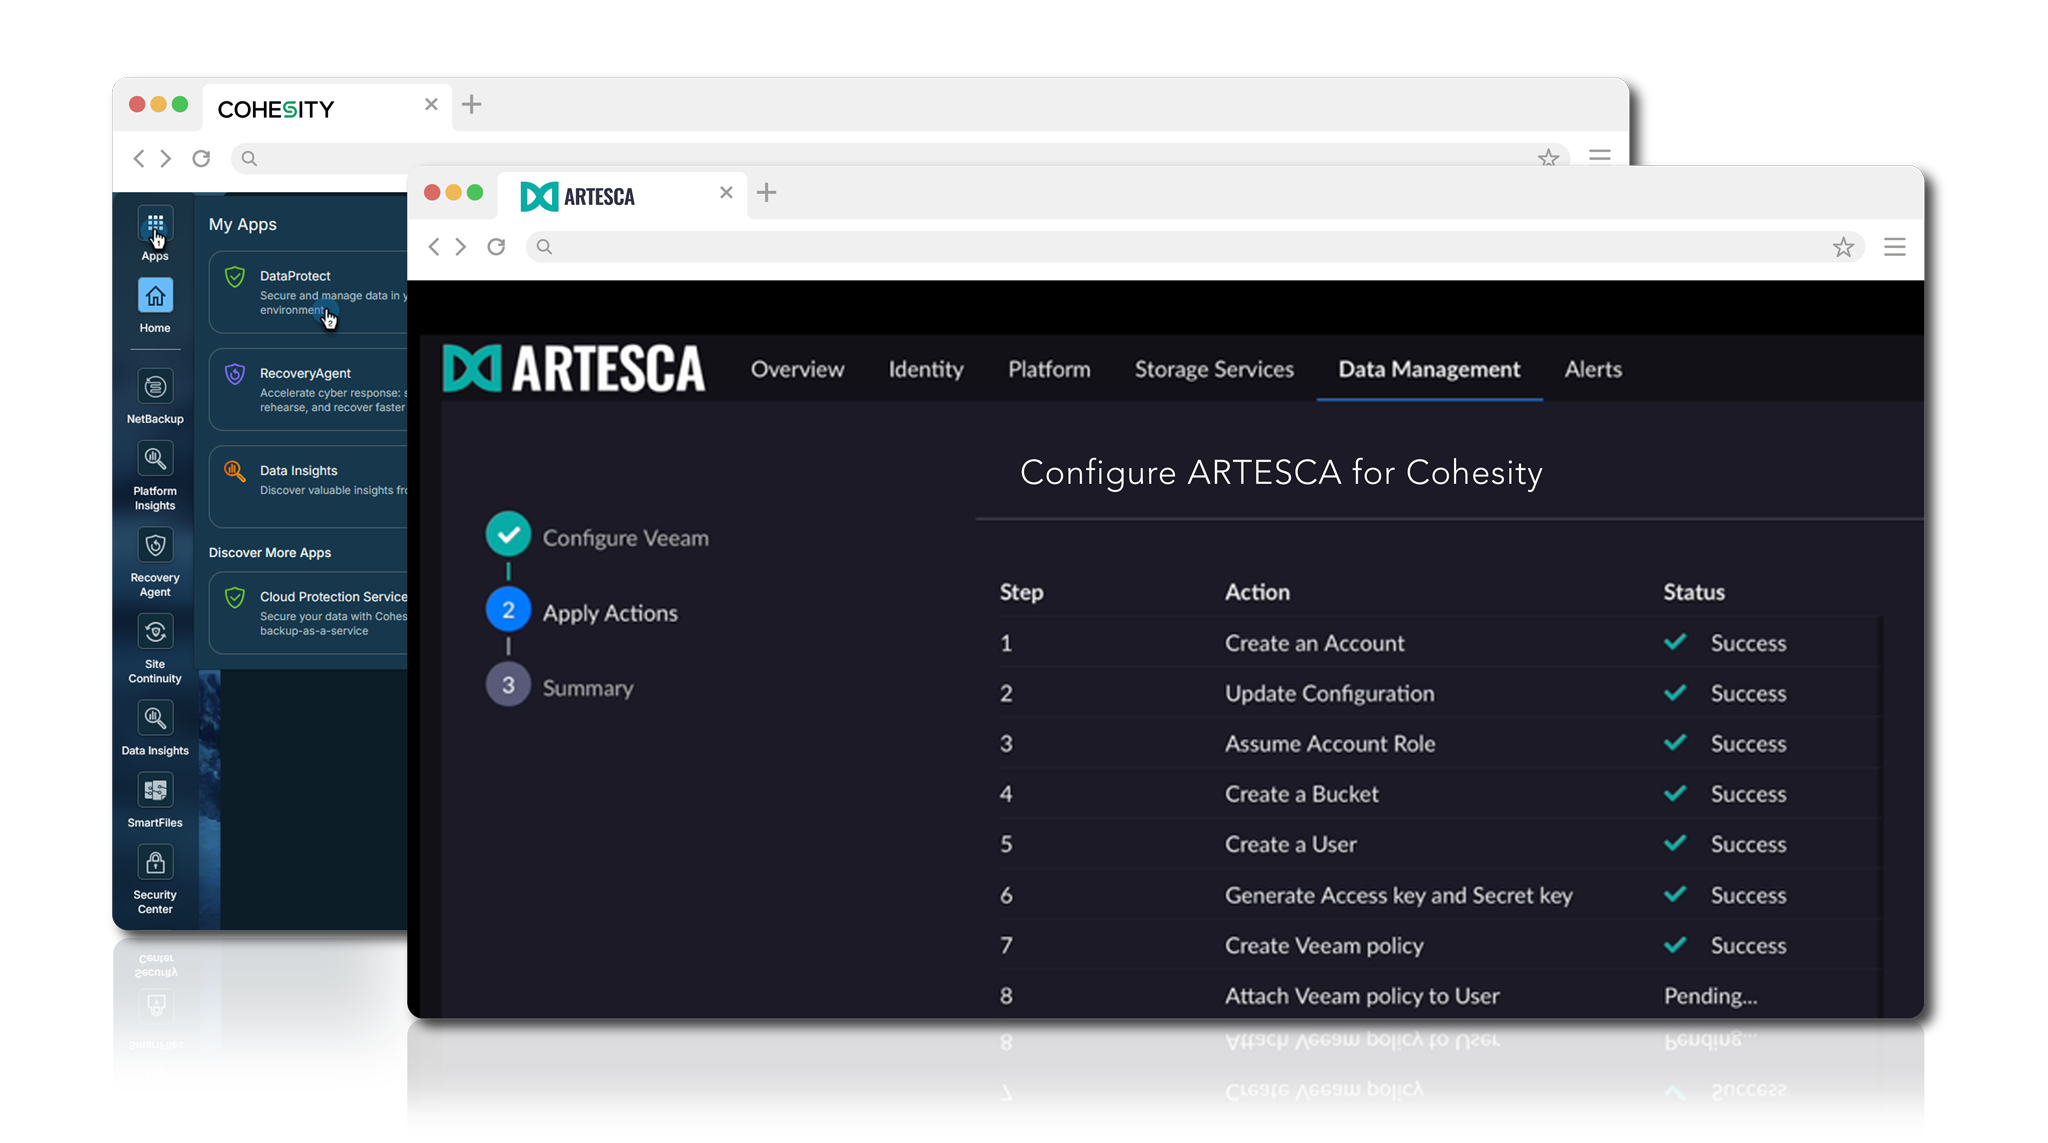Screen dimensions: 2048x1143
Task: Open the Apps grid icon in sidebar
Action: [x=155, y=225]
